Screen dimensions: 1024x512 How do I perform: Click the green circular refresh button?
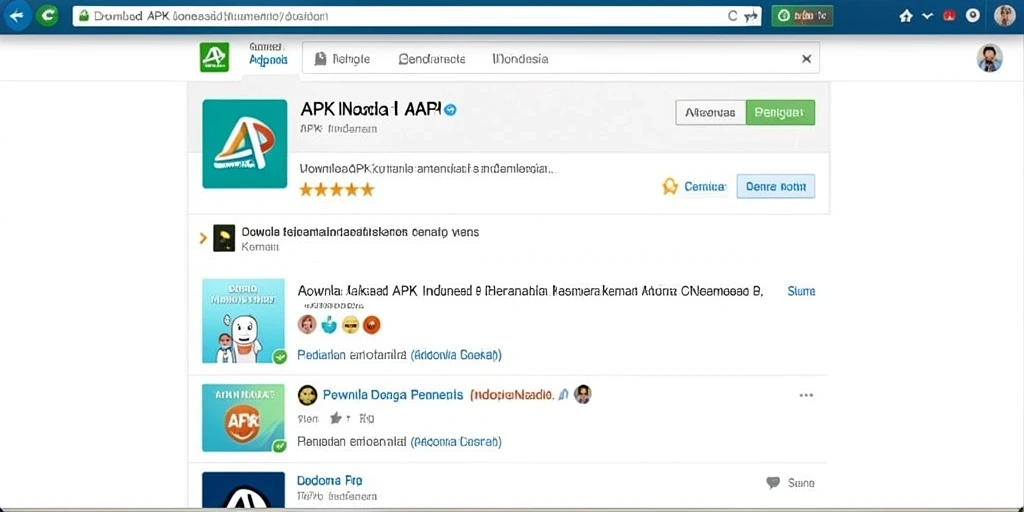click(x=47, y=16)
